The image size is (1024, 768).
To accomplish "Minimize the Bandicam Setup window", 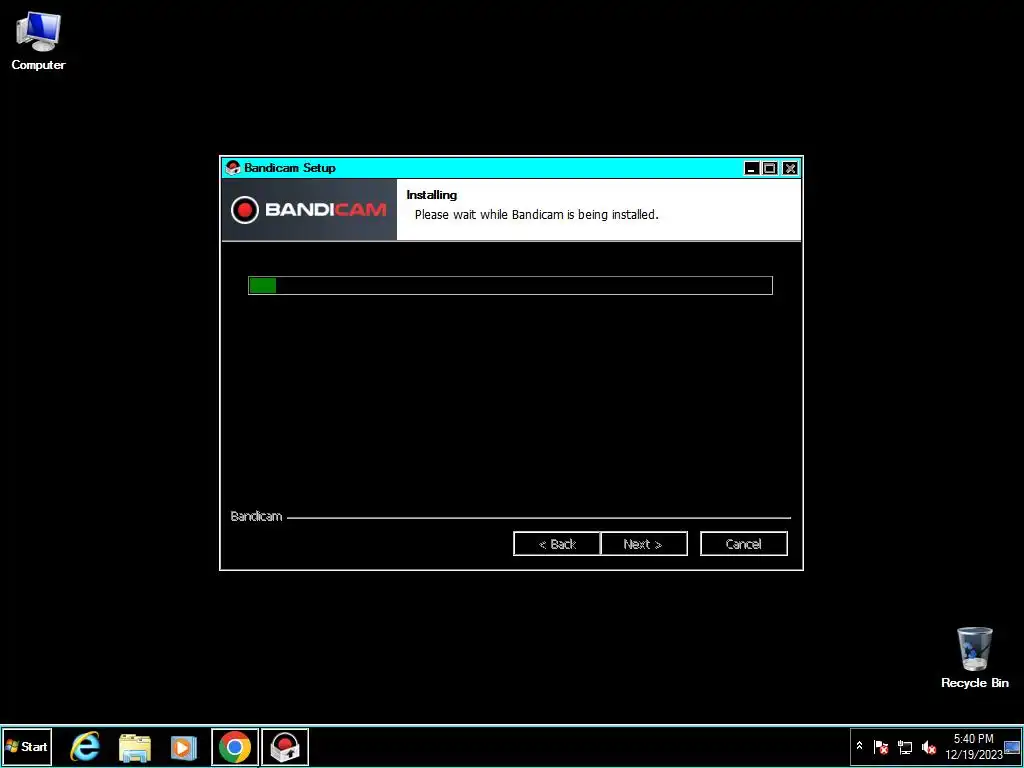I will (752, 168).
